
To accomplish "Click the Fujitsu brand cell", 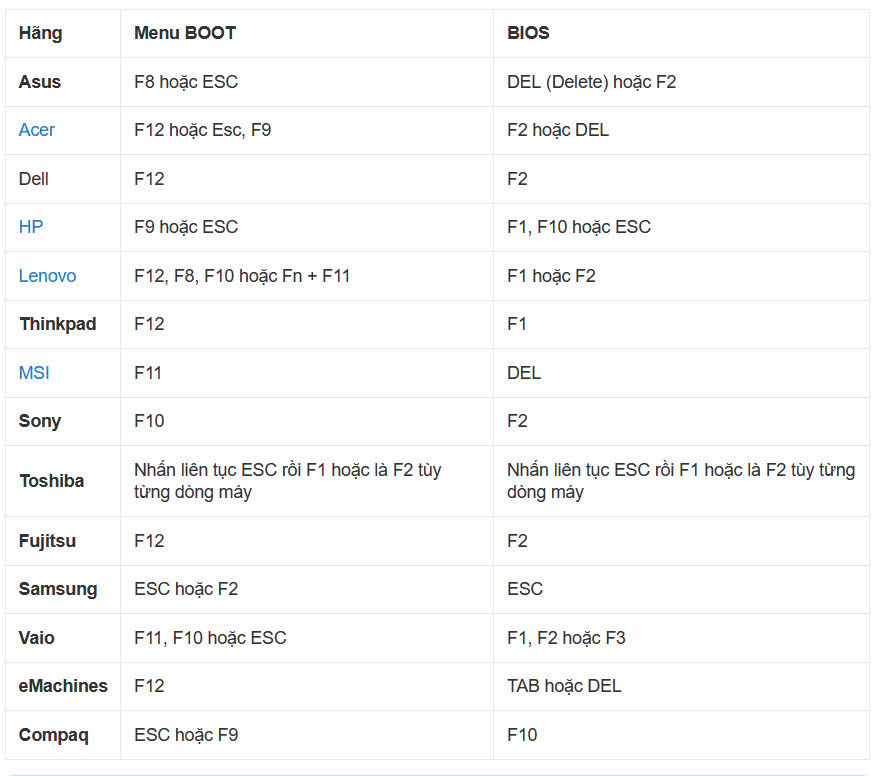I will (x=47, y=541).
